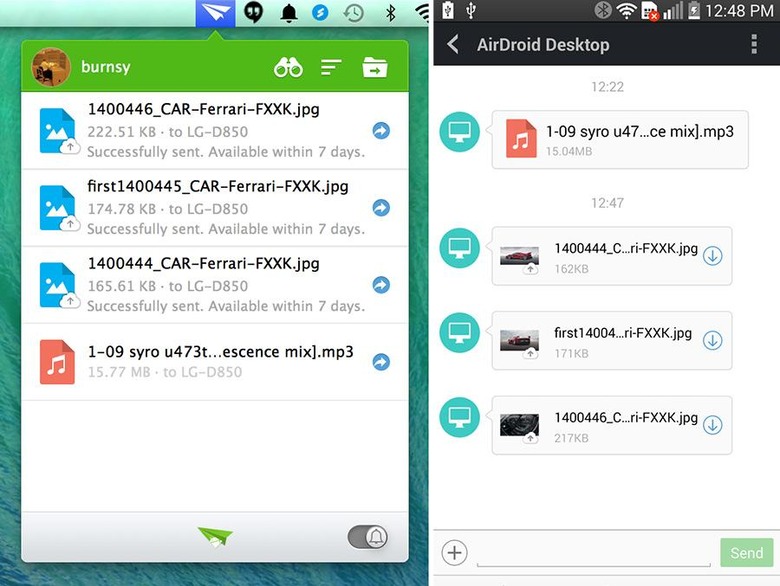Go back from AirDroid Desktop screen
Image resolution: width=780 pixels, height=586 pixels.
click(x=453, y=44)
